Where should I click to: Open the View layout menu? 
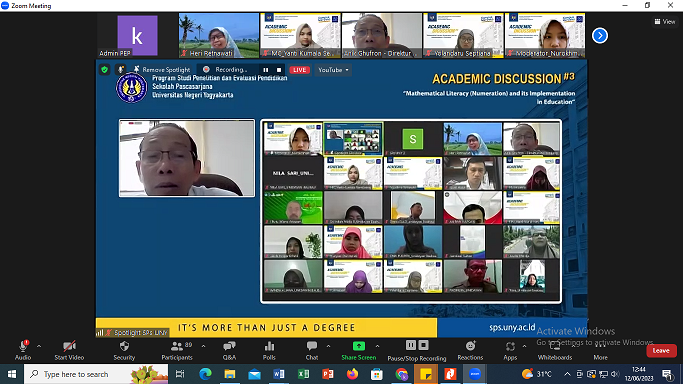click(665, 21)
